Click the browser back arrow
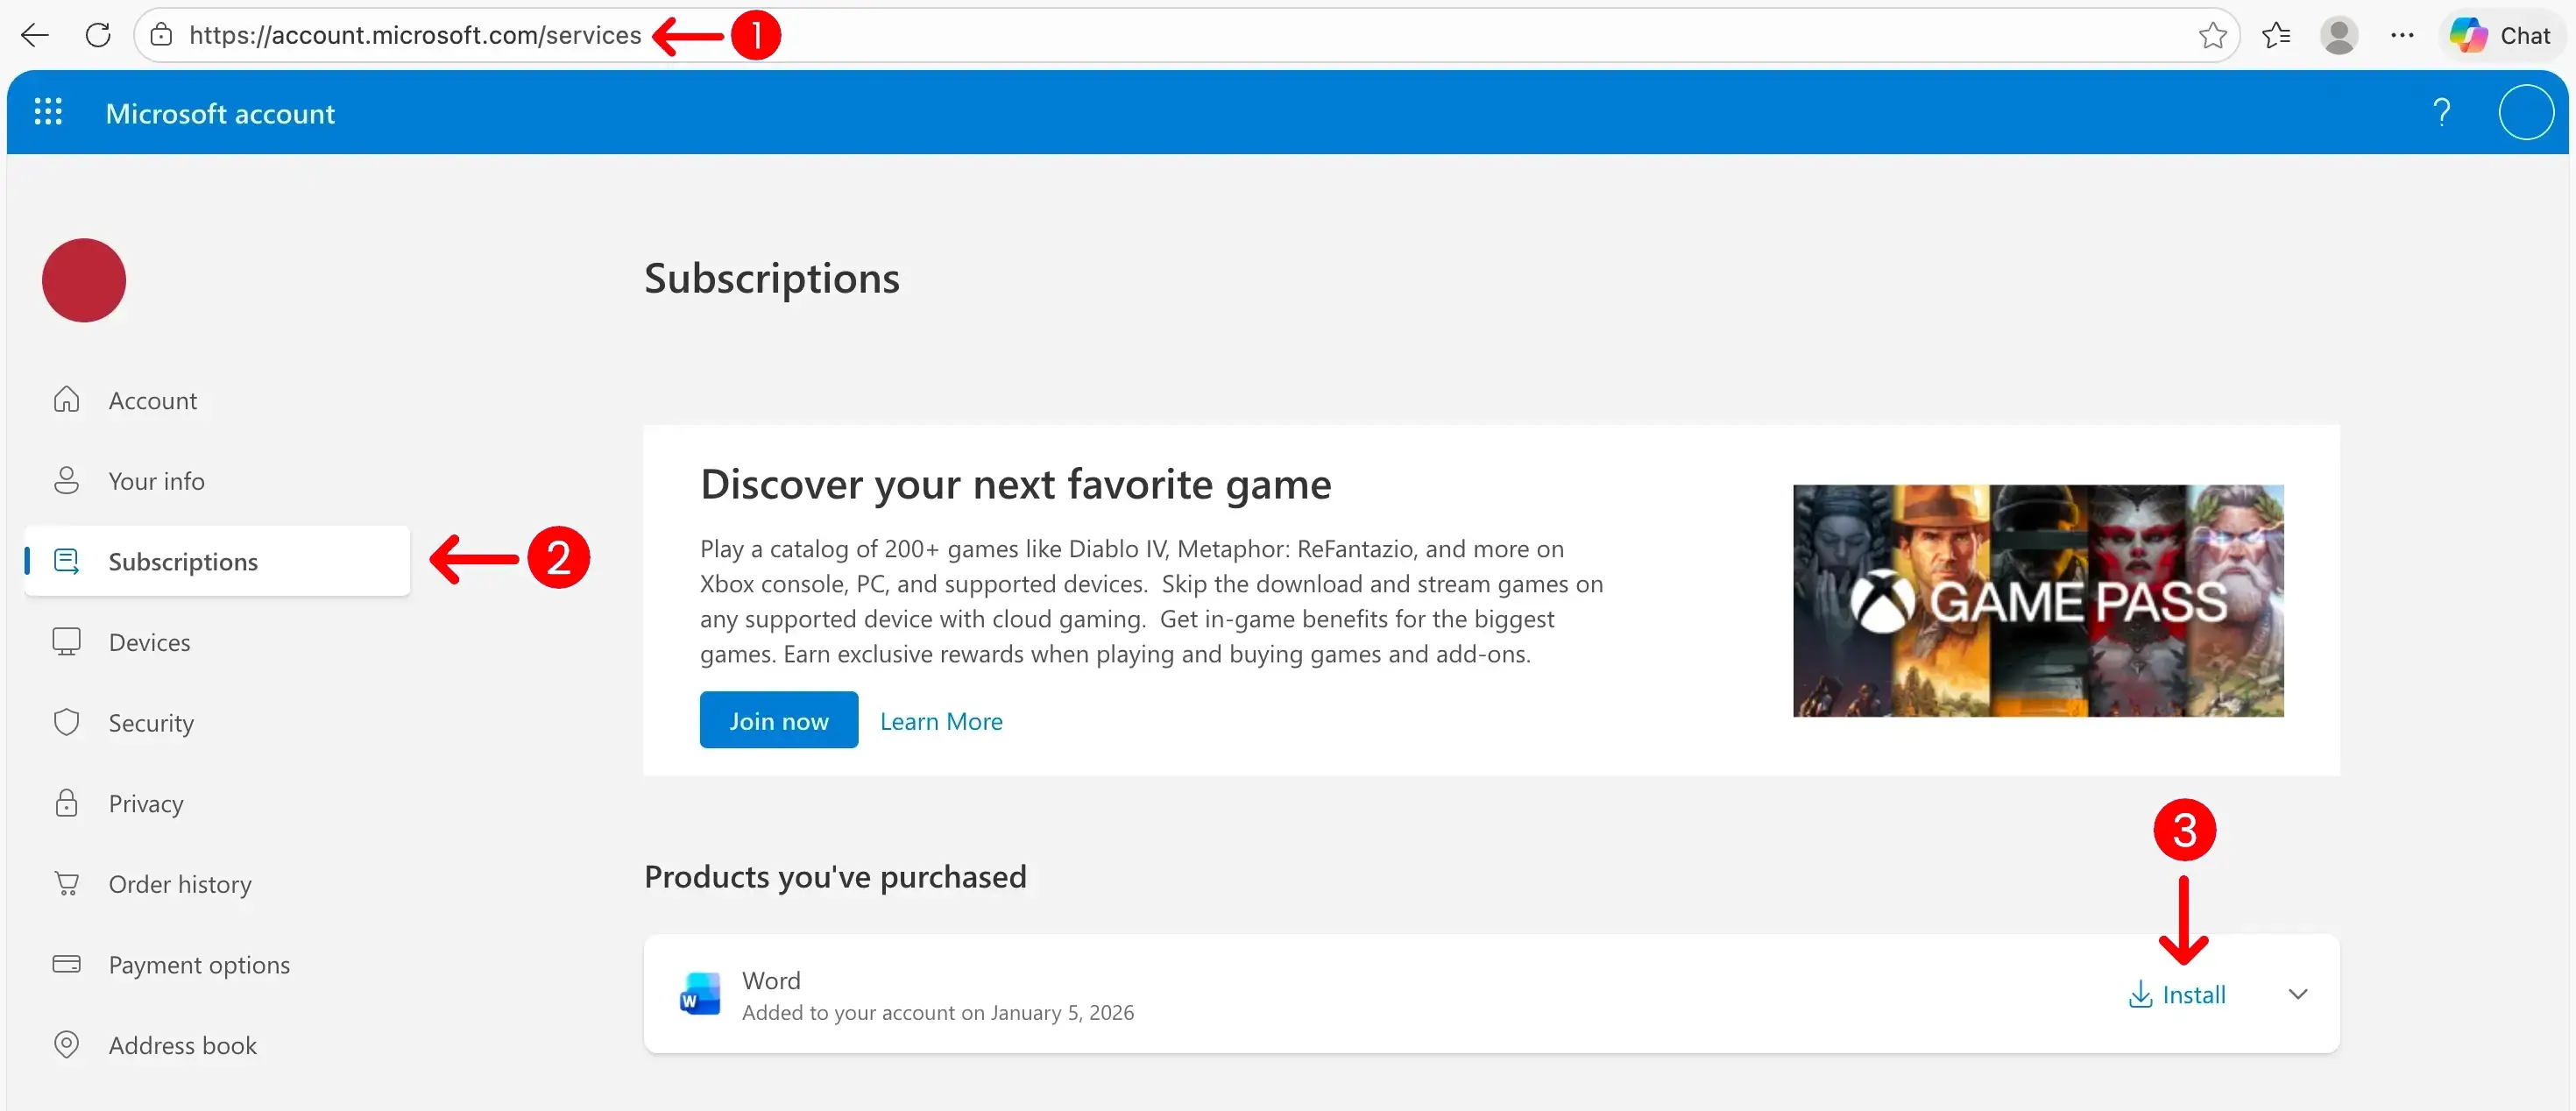 click(35, 36)
